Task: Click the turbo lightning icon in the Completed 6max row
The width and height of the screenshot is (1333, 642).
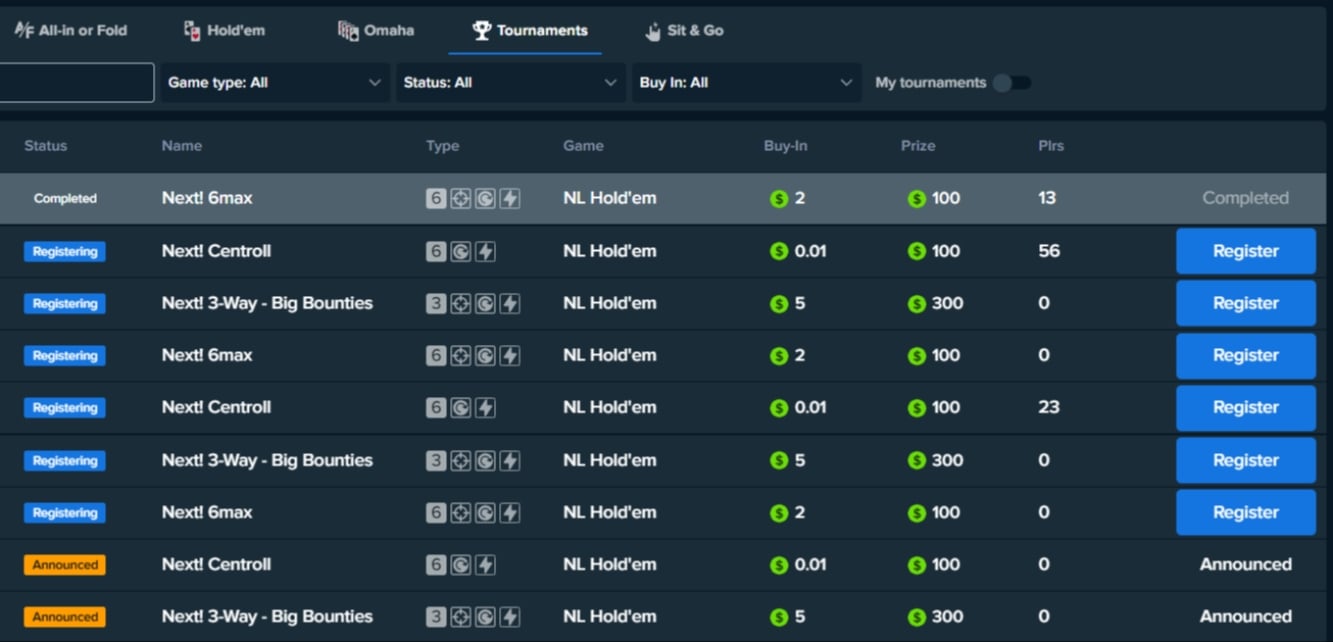Action: click(x=510, y=198)
